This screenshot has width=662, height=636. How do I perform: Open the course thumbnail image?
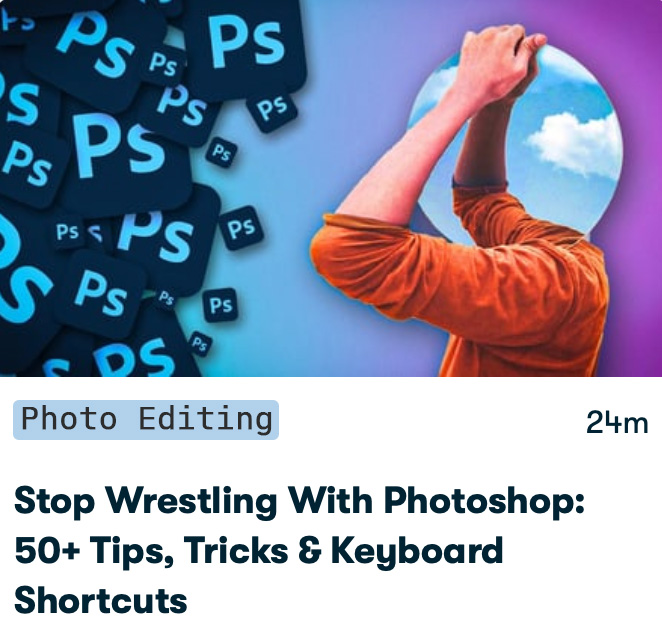pos(331,188)
